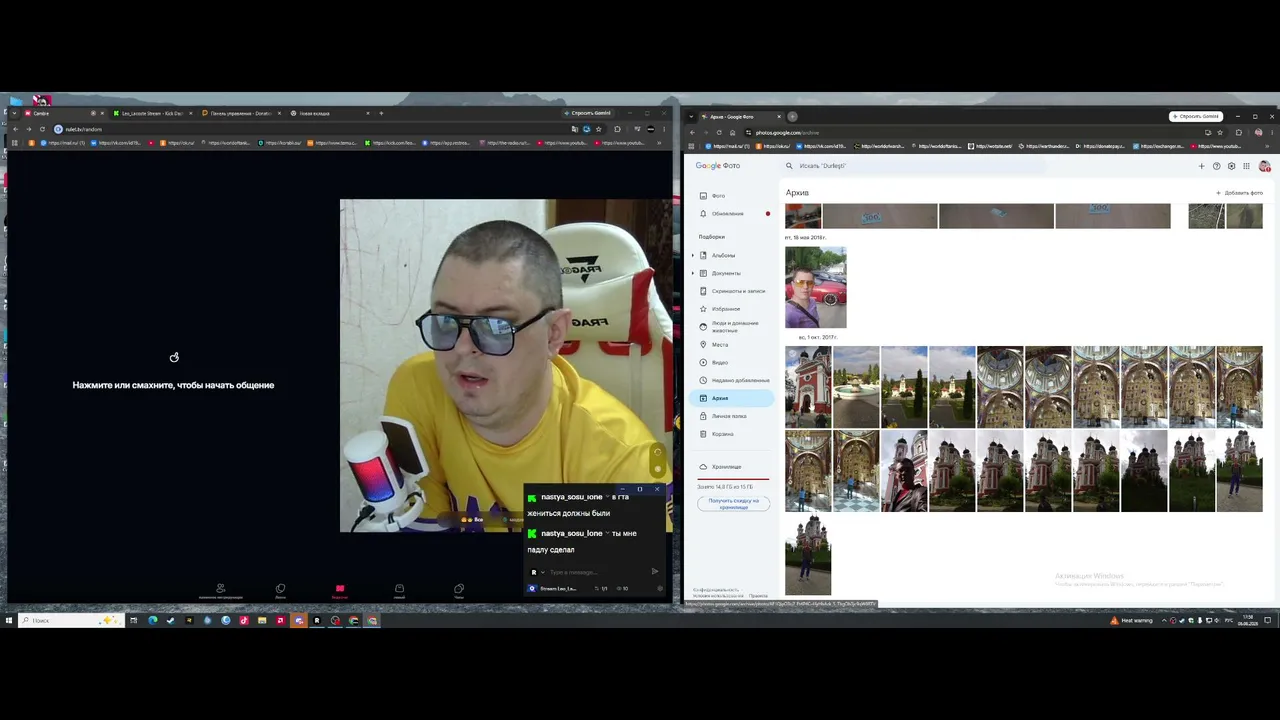Click the chat message input field
1280x720 pixels.
pos(597,572)
